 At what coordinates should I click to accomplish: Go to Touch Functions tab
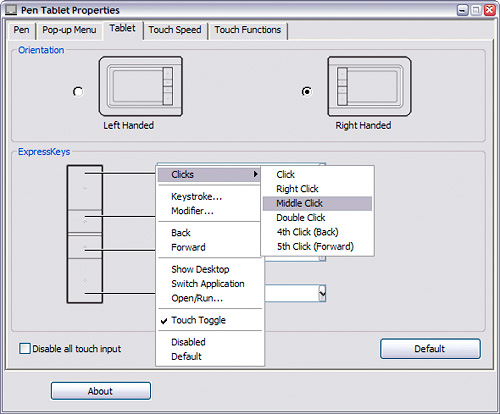pyautogui.click(x=248, y=30)
